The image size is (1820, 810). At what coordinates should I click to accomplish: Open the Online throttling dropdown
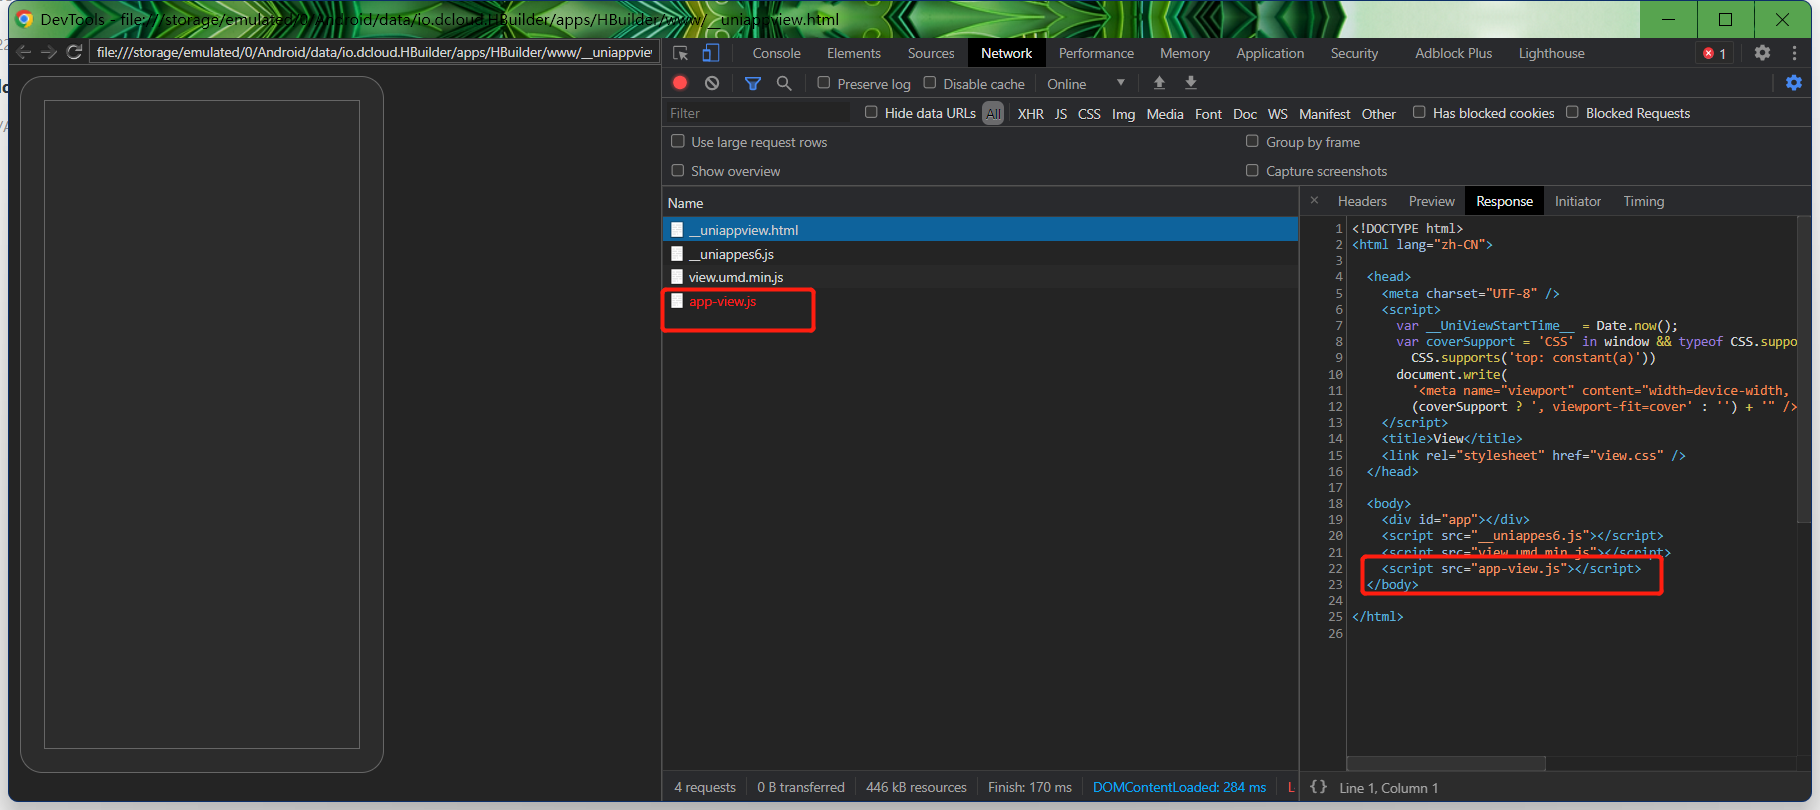coord(1086,84)
